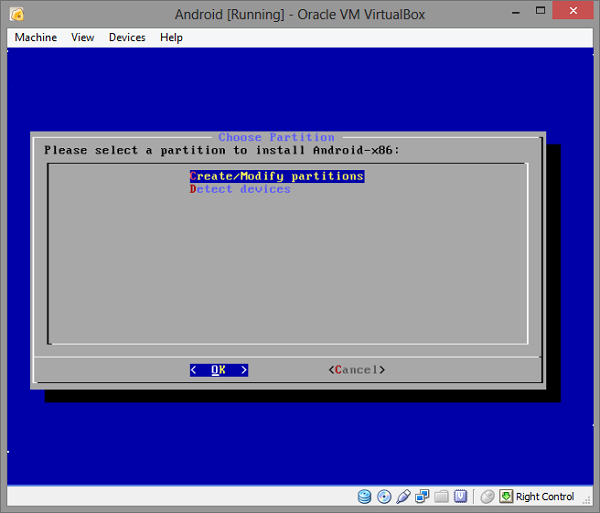The image size is (600, 513).
Task: Click the VirtualBox icon in title bar
Action: [17, 15]
